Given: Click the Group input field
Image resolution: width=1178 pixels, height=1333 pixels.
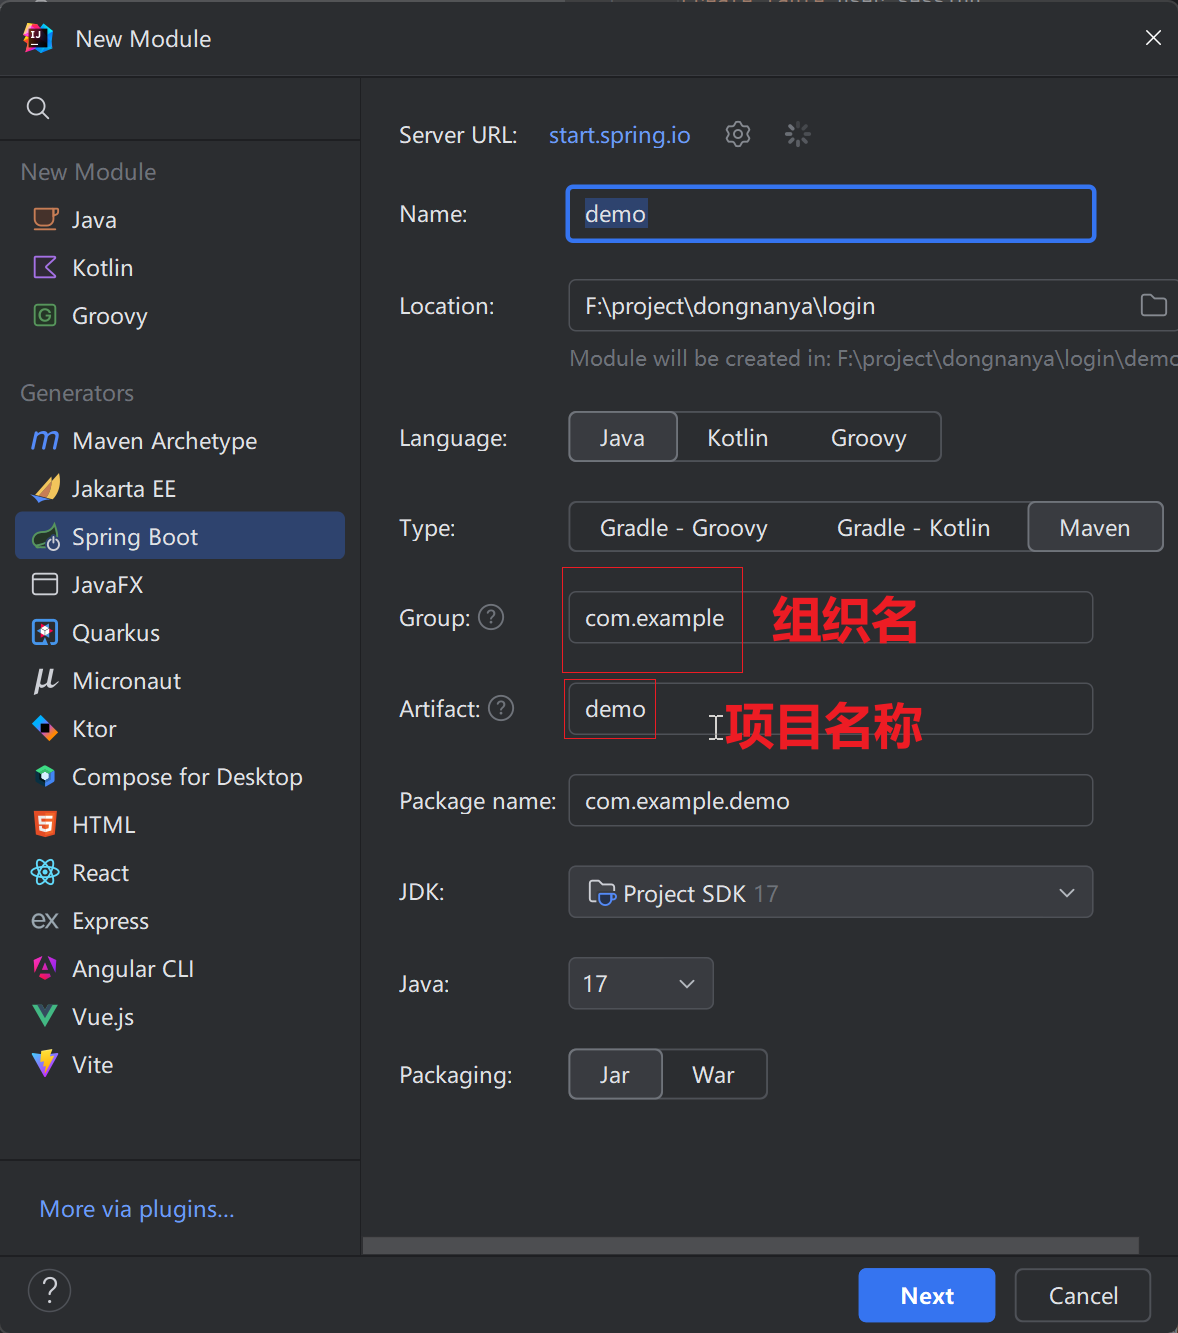Looking at the screenshot, I should (x=831, y=617).
